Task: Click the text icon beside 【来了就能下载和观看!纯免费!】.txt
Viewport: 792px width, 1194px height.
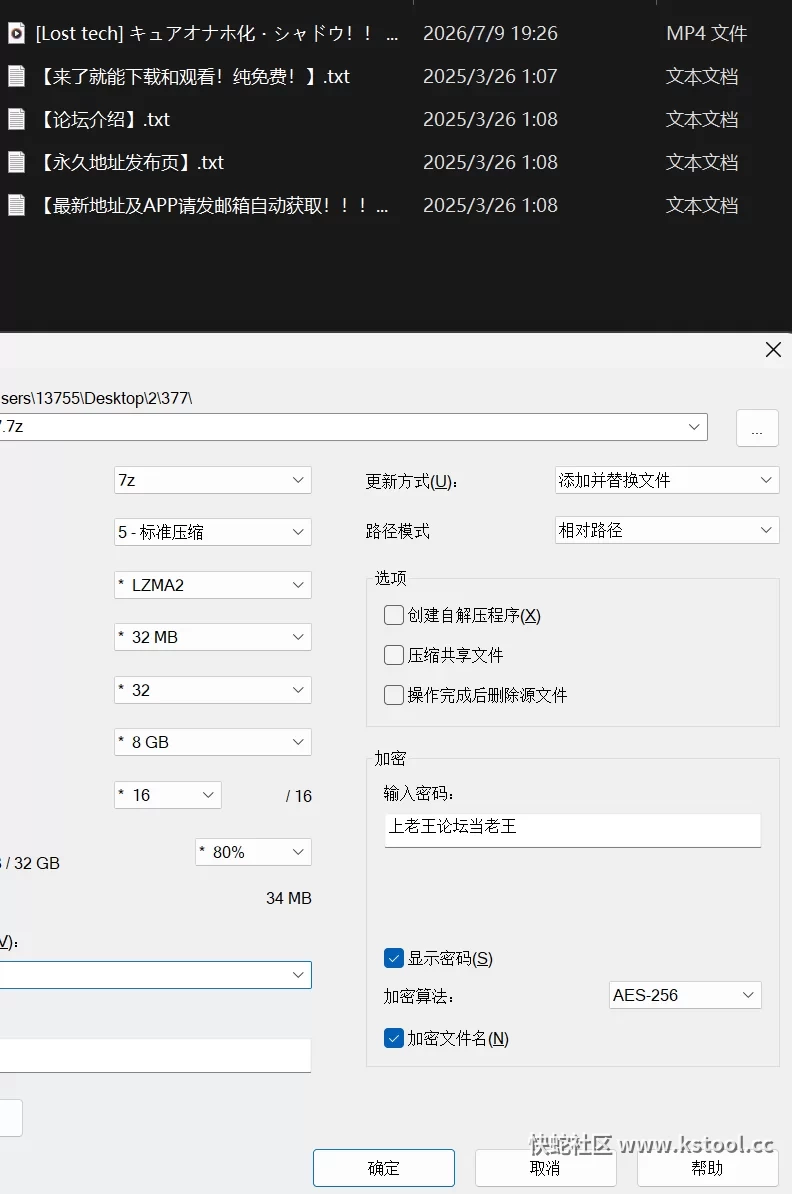Action: click(x=16, y=76)
